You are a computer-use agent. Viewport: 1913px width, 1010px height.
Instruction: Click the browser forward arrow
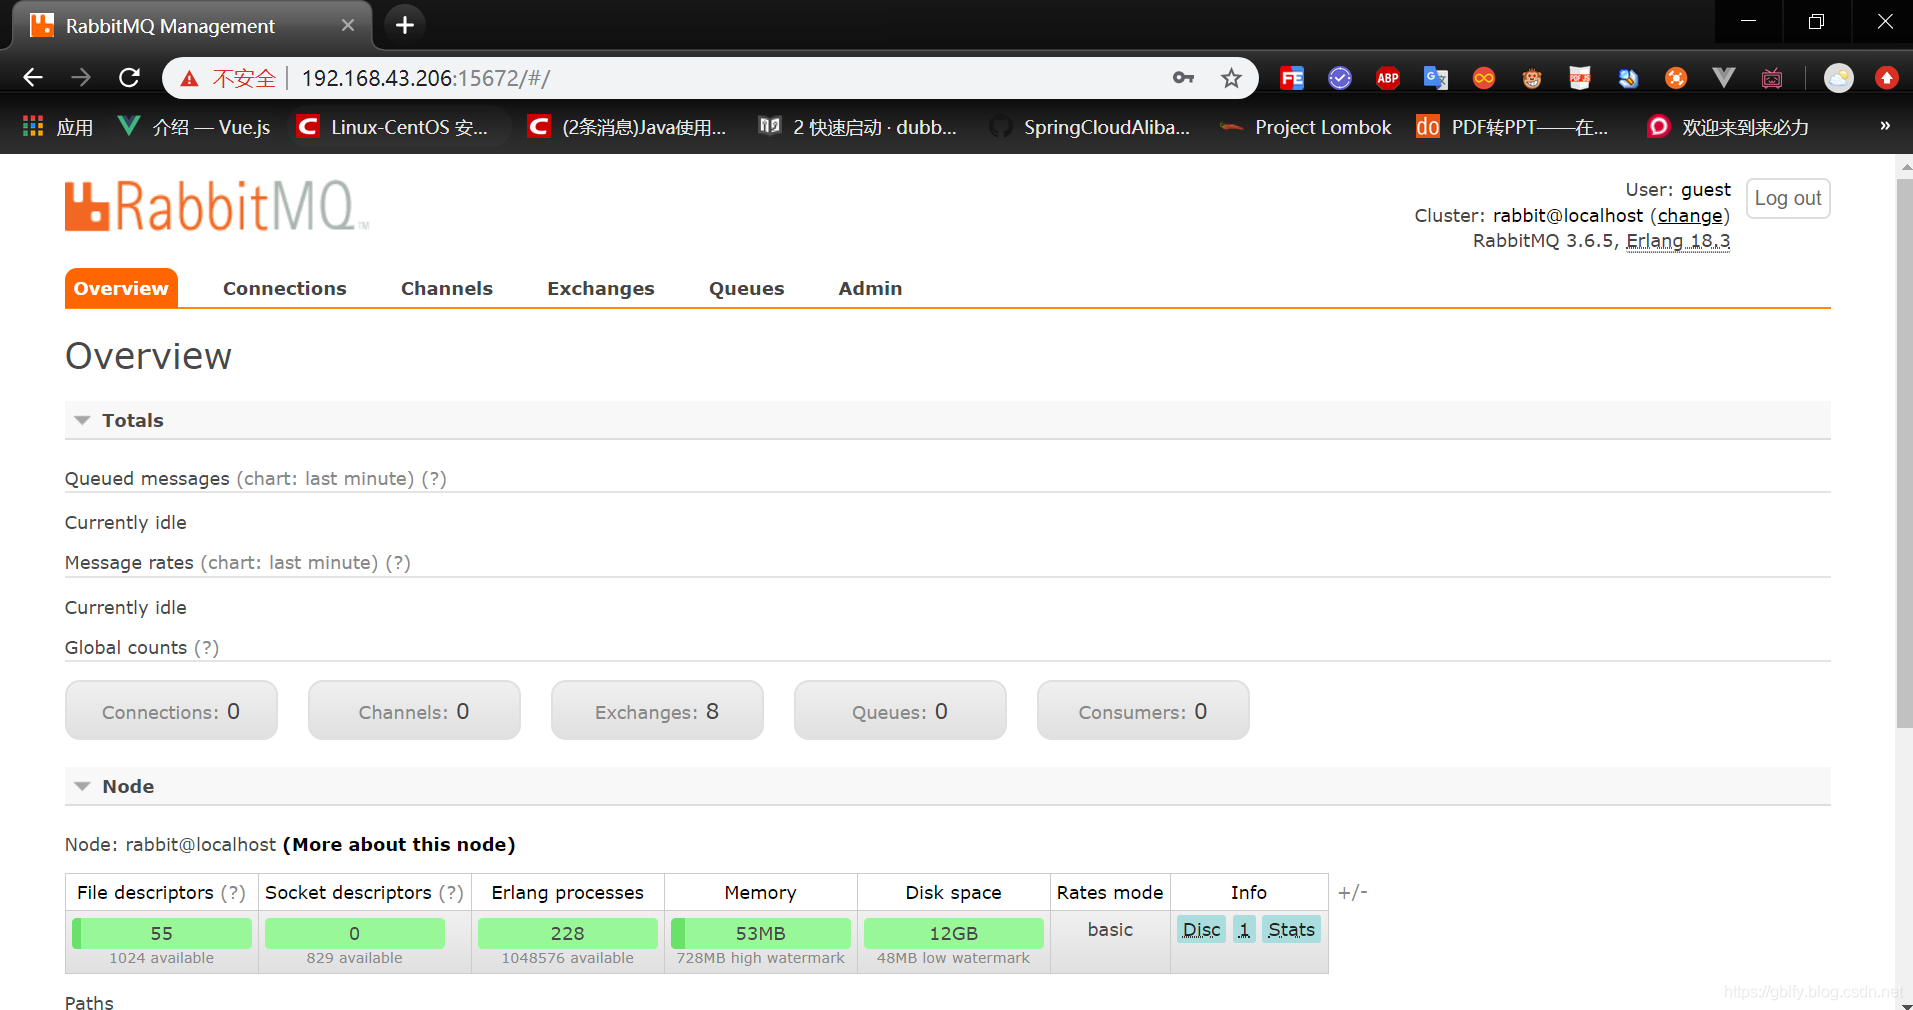pos(81,78)
